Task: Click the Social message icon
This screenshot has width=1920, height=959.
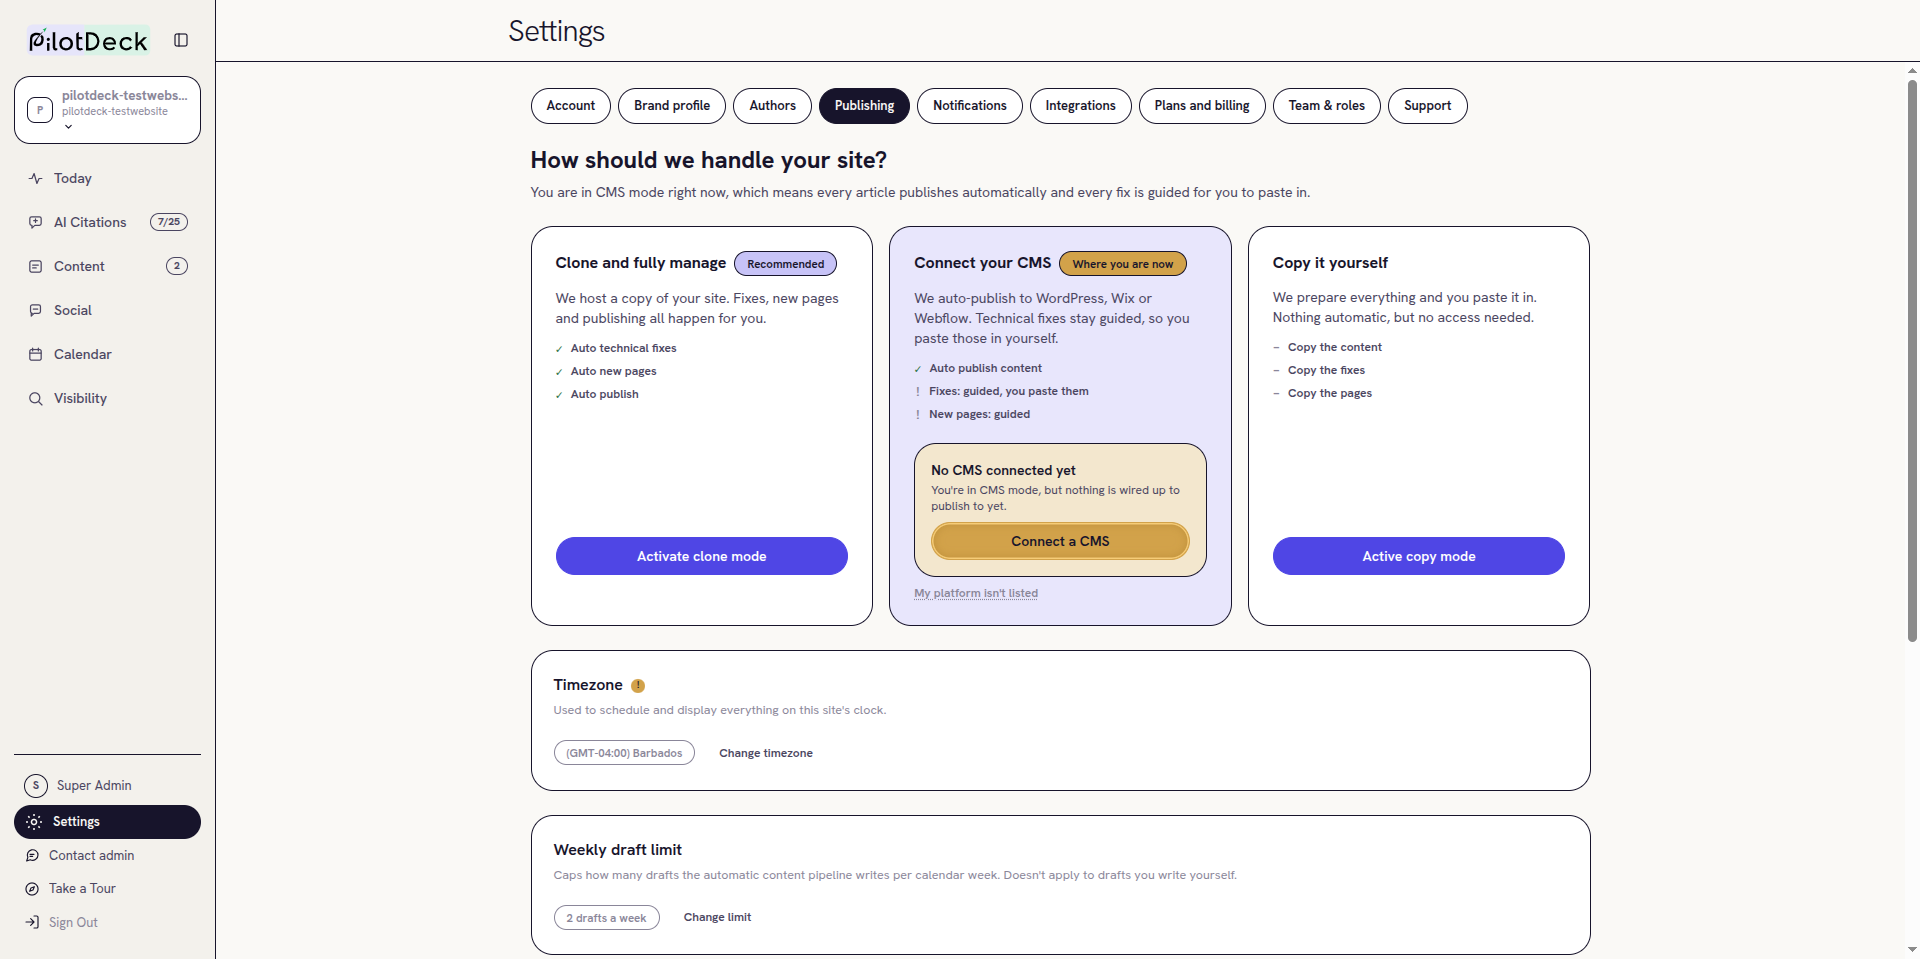Action: click(x=36, y=310)
